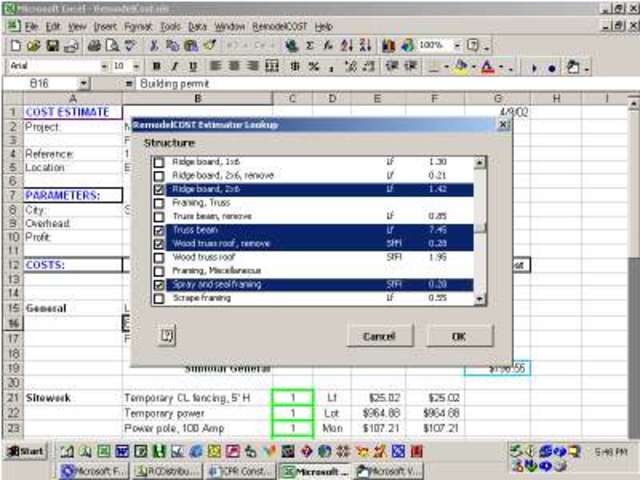The height and width of the screenshot is (480, 640).
Task: Save the workbook using the disk icon
Action: point(52,45)
